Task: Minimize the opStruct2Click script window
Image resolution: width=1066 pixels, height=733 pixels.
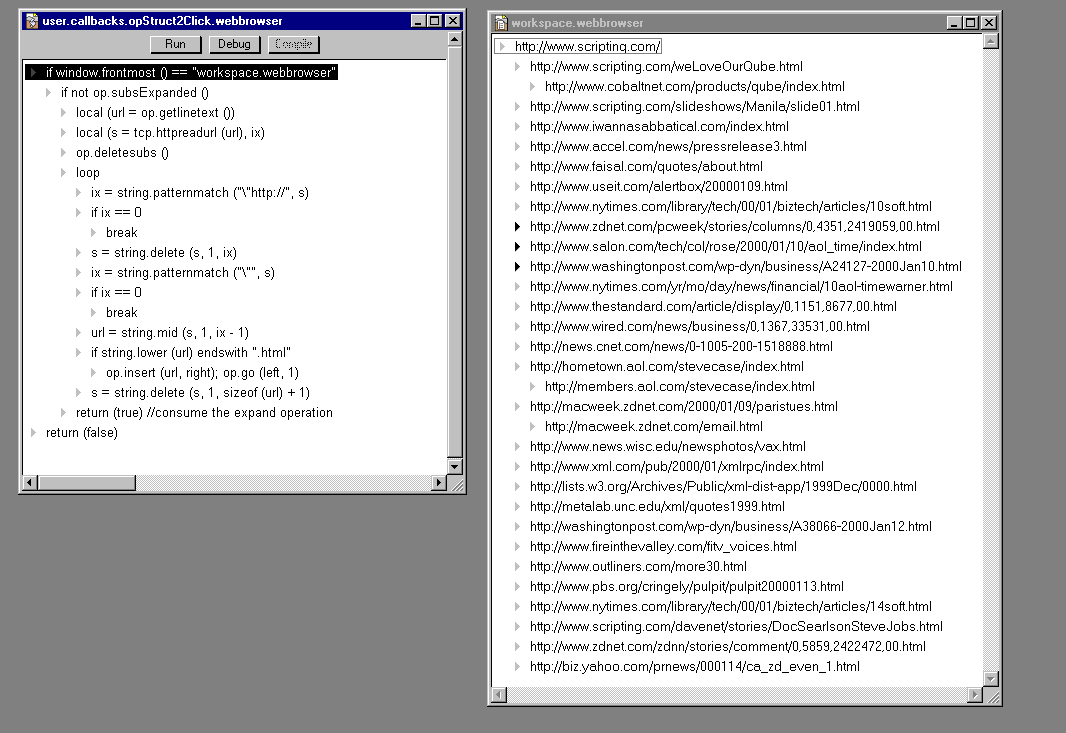Action: [x=417, y=21]
